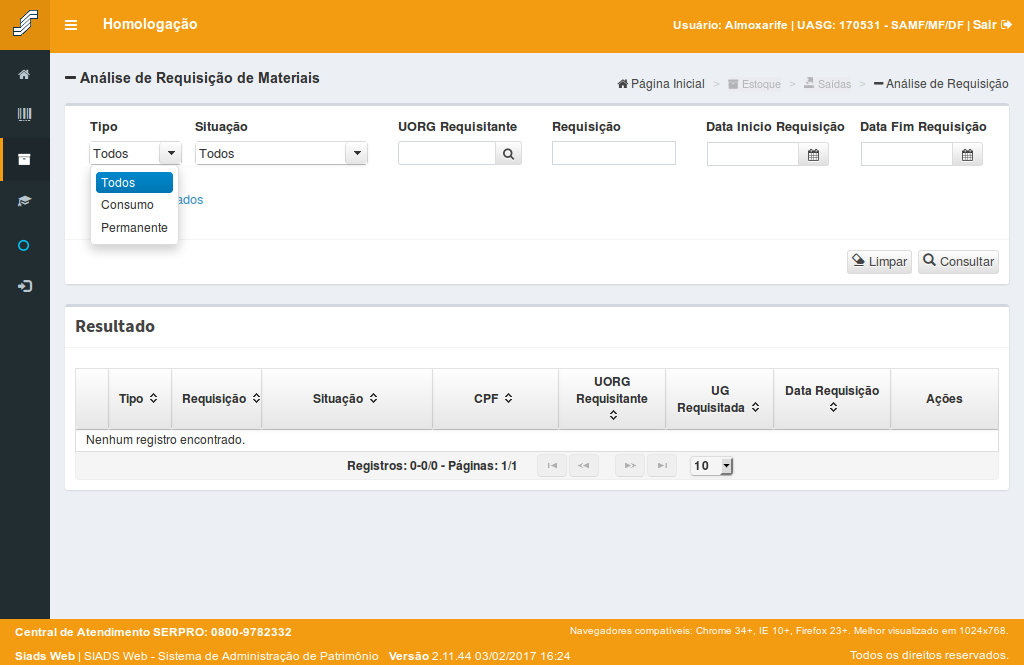Screen dimensions: 1024x667
Task: Select the archive box sidebar icon
Action: (24, 159)
